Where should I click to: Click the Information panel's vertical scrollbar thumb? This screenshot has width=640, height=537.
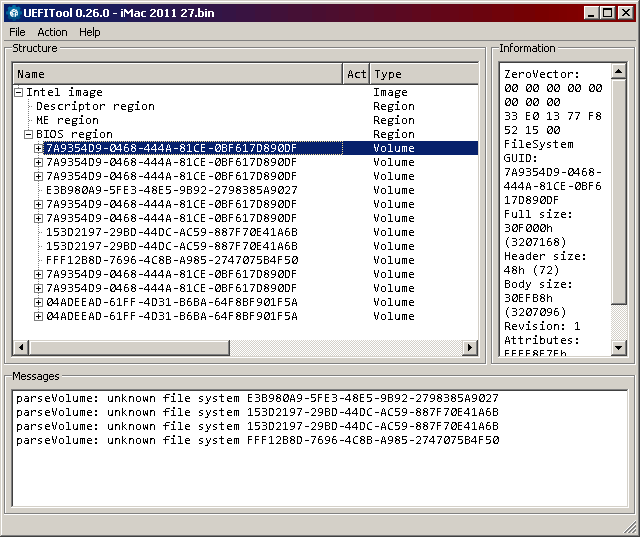point(619,191)
